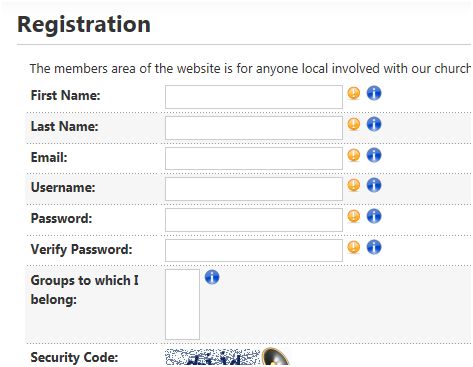The image size is (473, 367).
Task: Click the info icon beside the Groups list
Action: pos(212,277)
